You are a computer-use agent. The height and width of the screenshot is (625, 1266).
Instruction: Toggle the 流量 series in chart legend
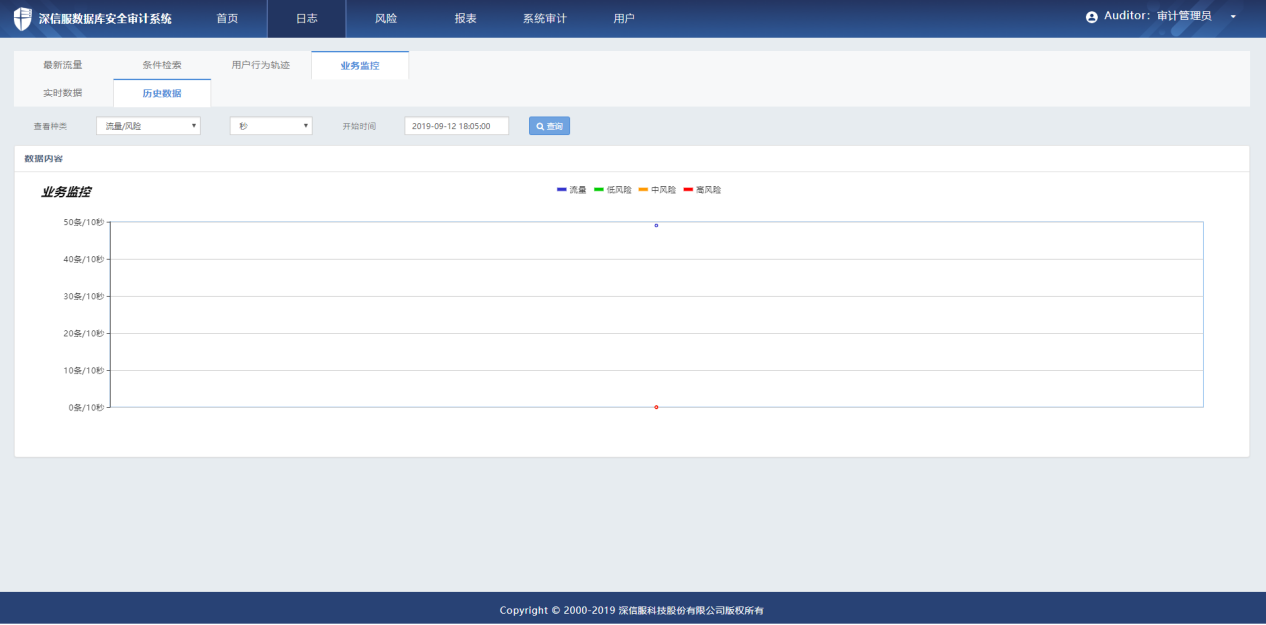(x=572, y=189)
